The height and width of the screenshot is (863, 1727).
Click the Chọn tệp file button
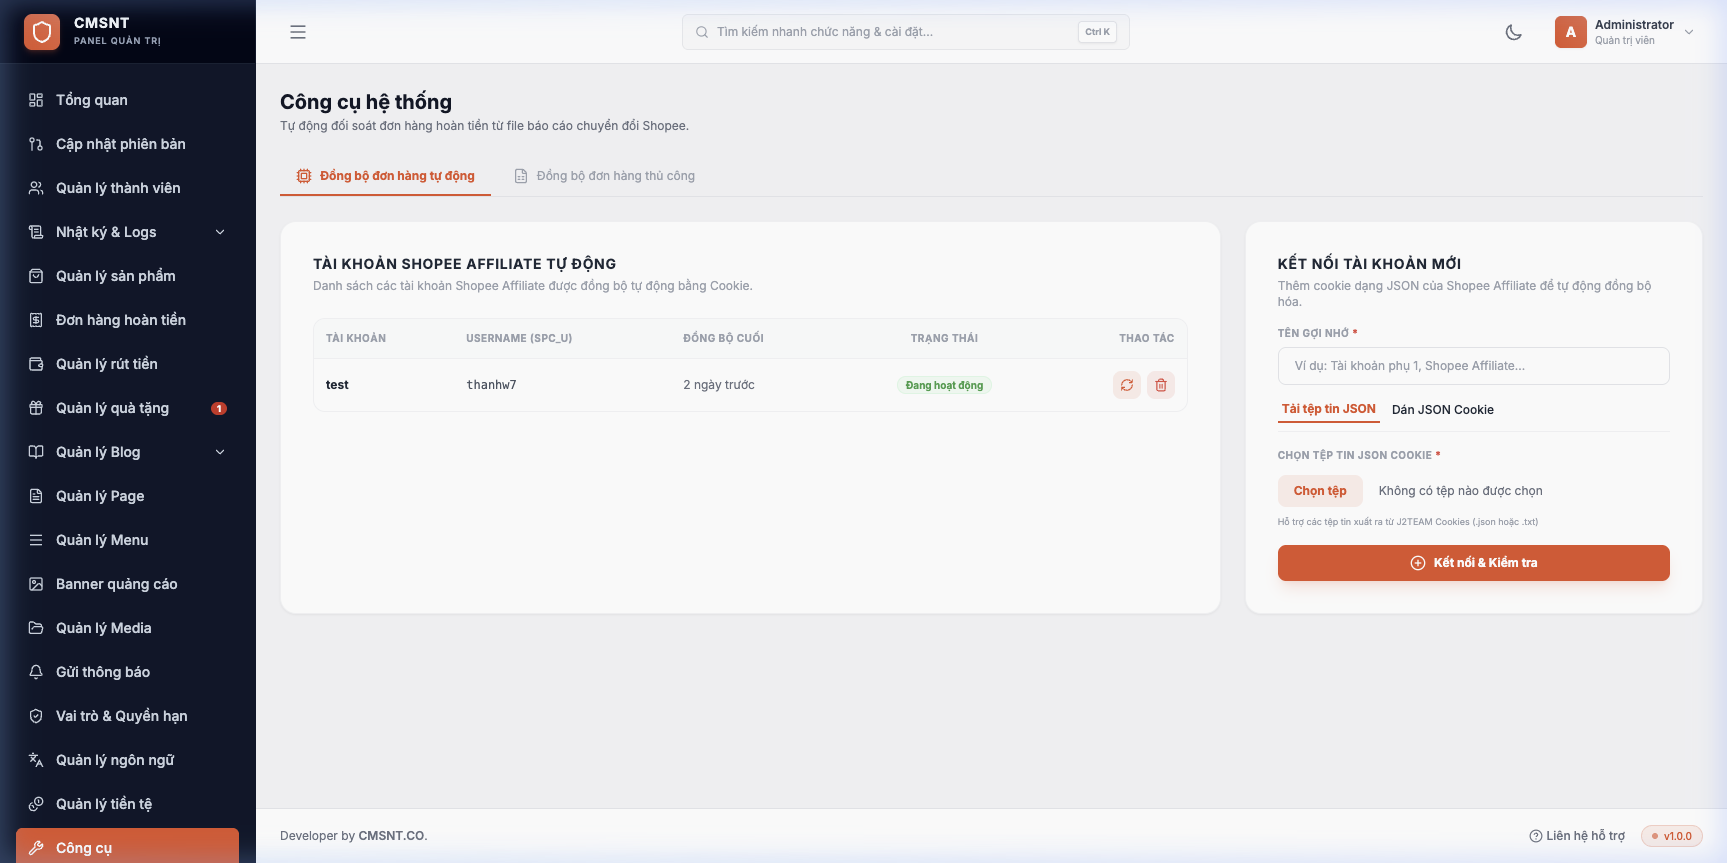1320,491
